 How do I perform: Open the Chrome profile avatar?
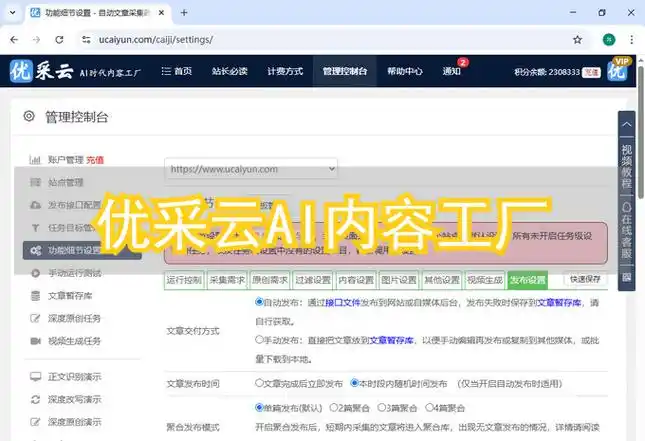tap(609, 39)
